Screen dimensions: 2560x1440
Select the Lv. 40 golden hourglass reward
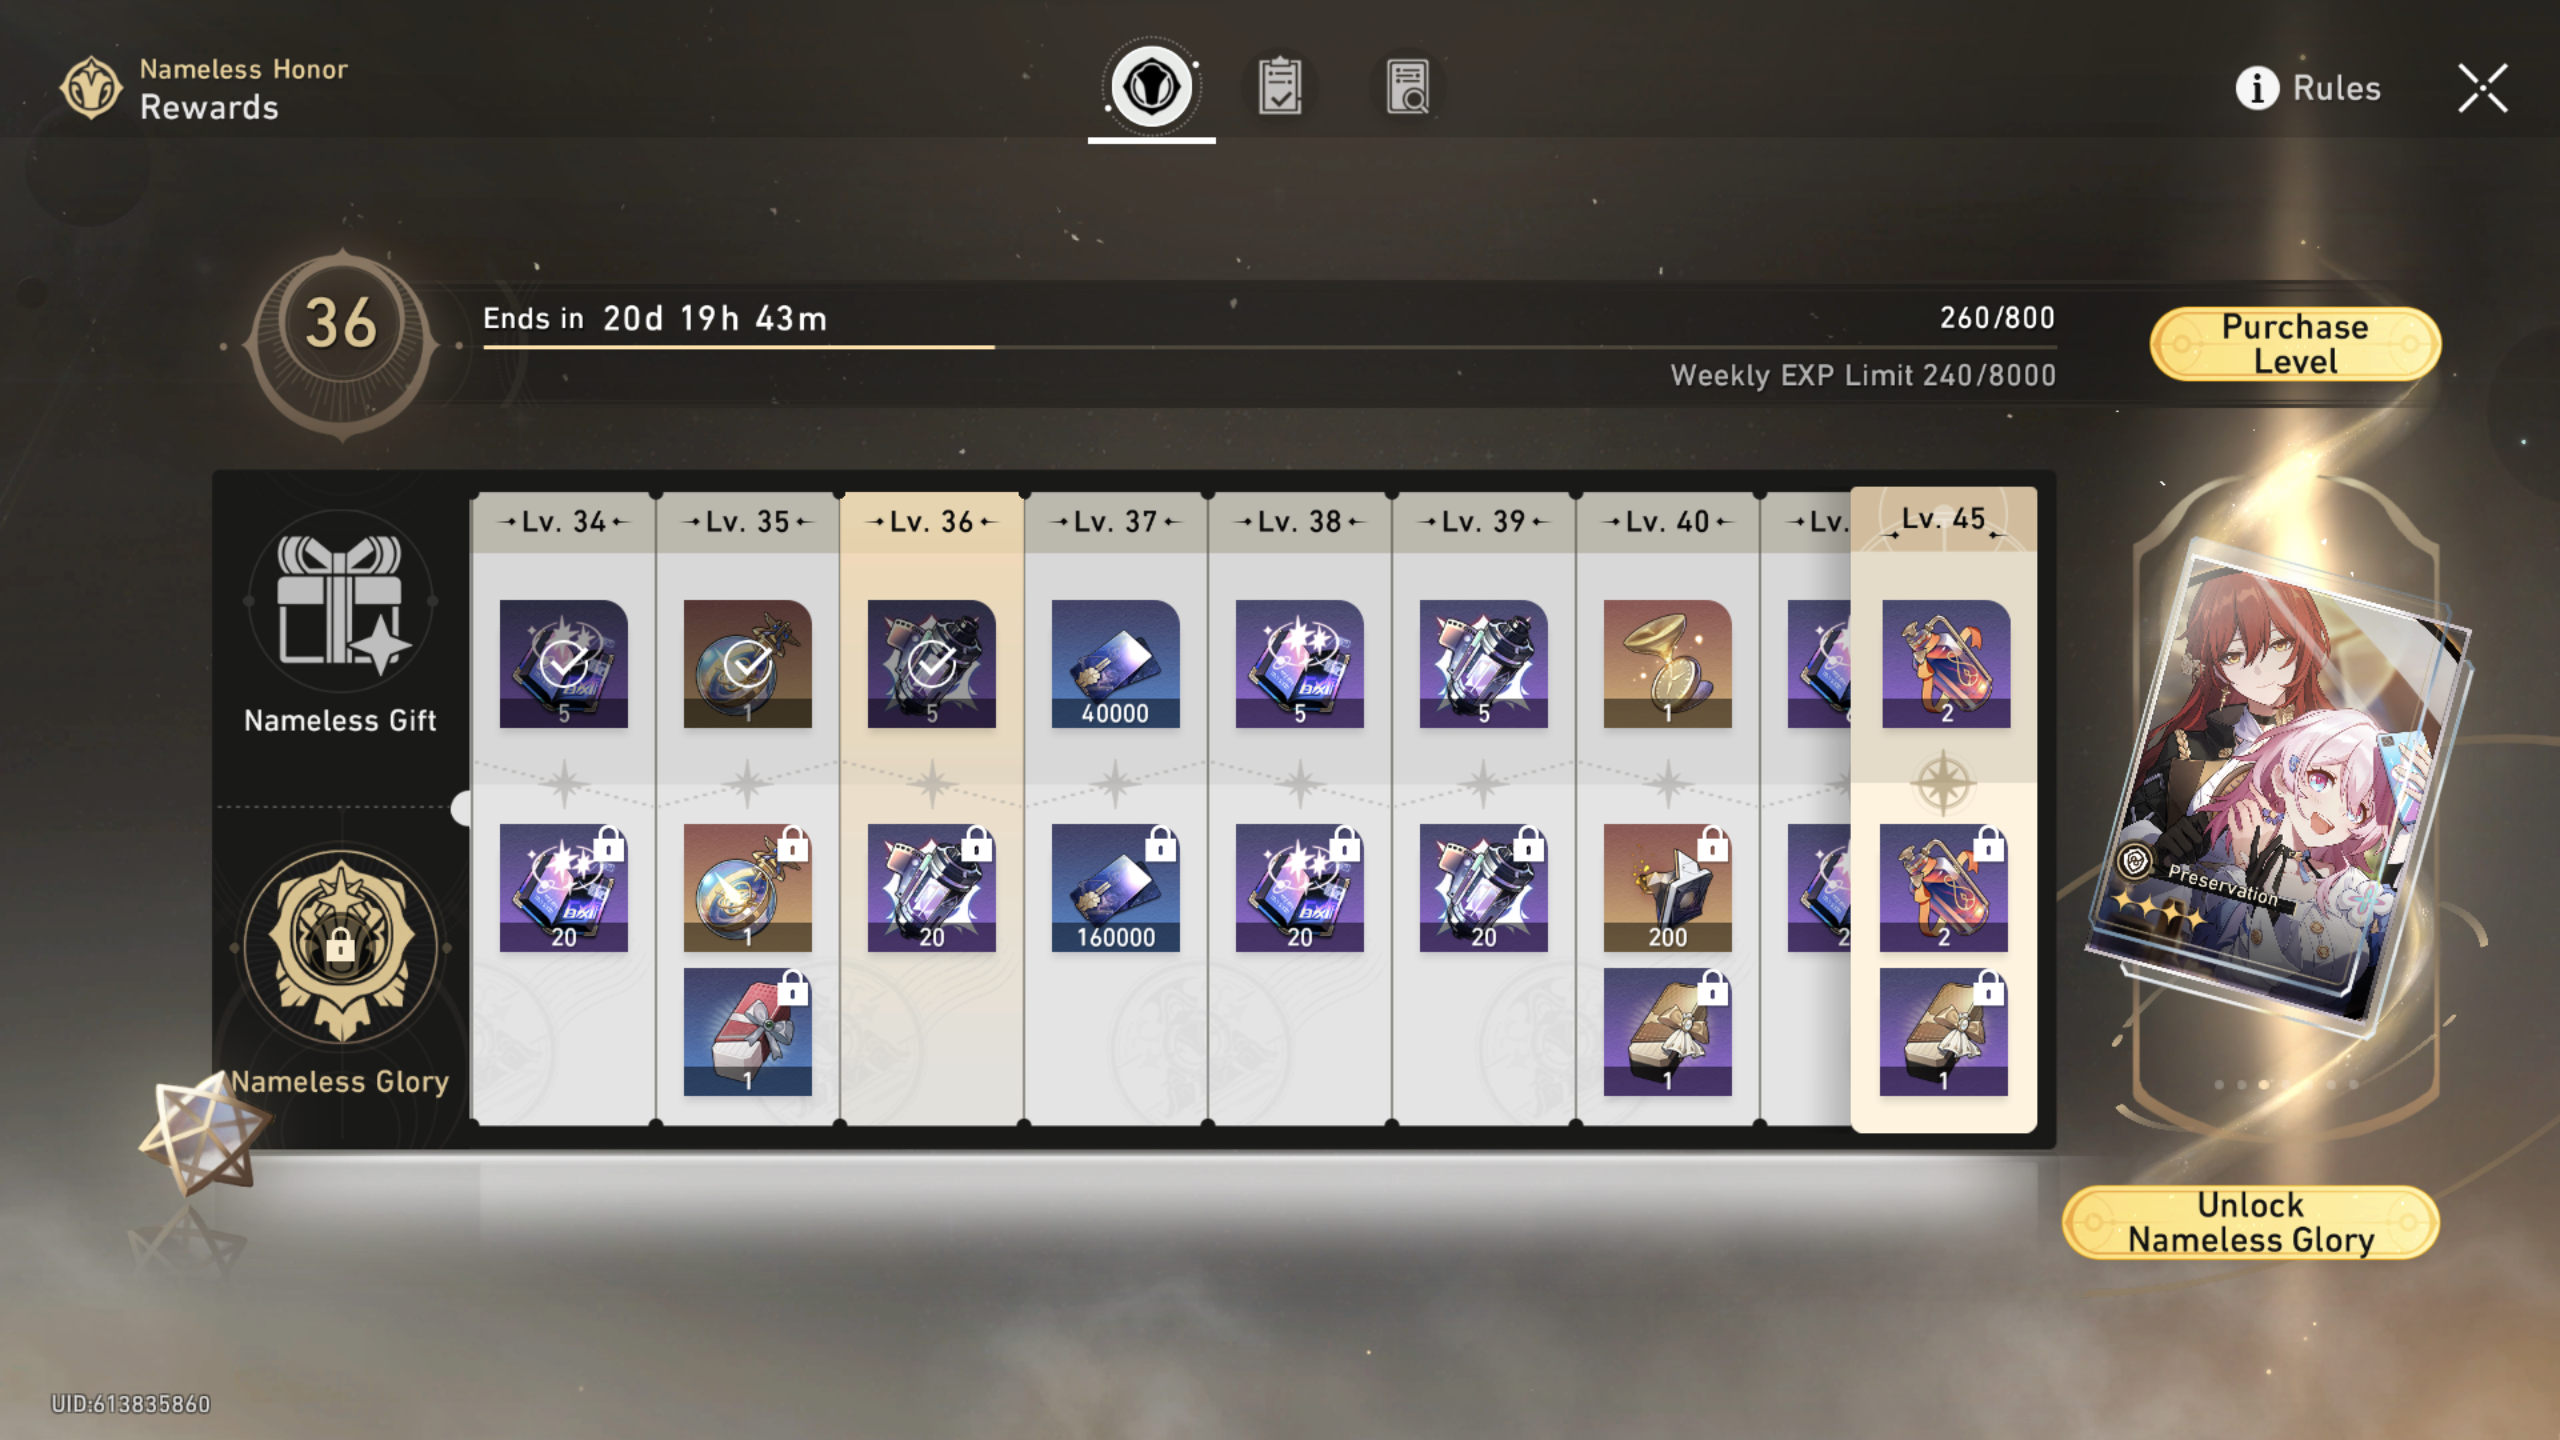(1667, 664)
